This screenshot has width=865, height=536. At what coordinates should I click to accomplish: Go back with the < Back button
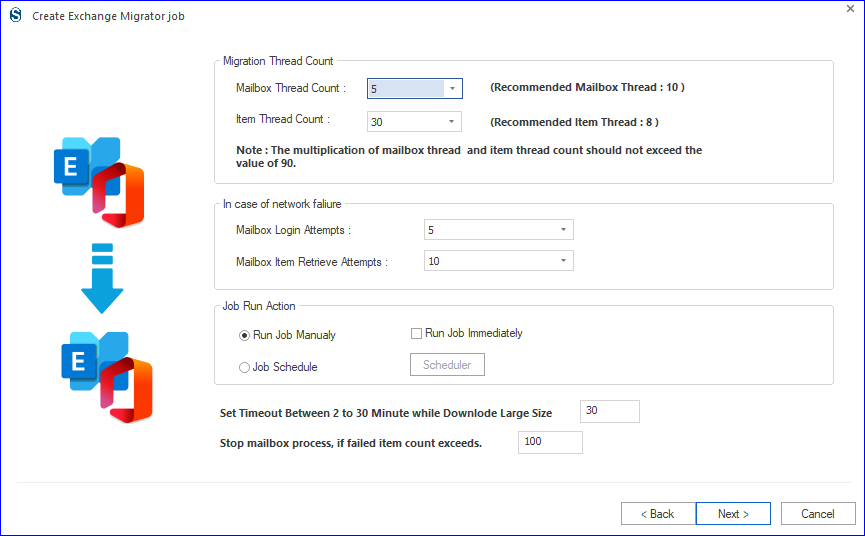click(x=658, y=514)
